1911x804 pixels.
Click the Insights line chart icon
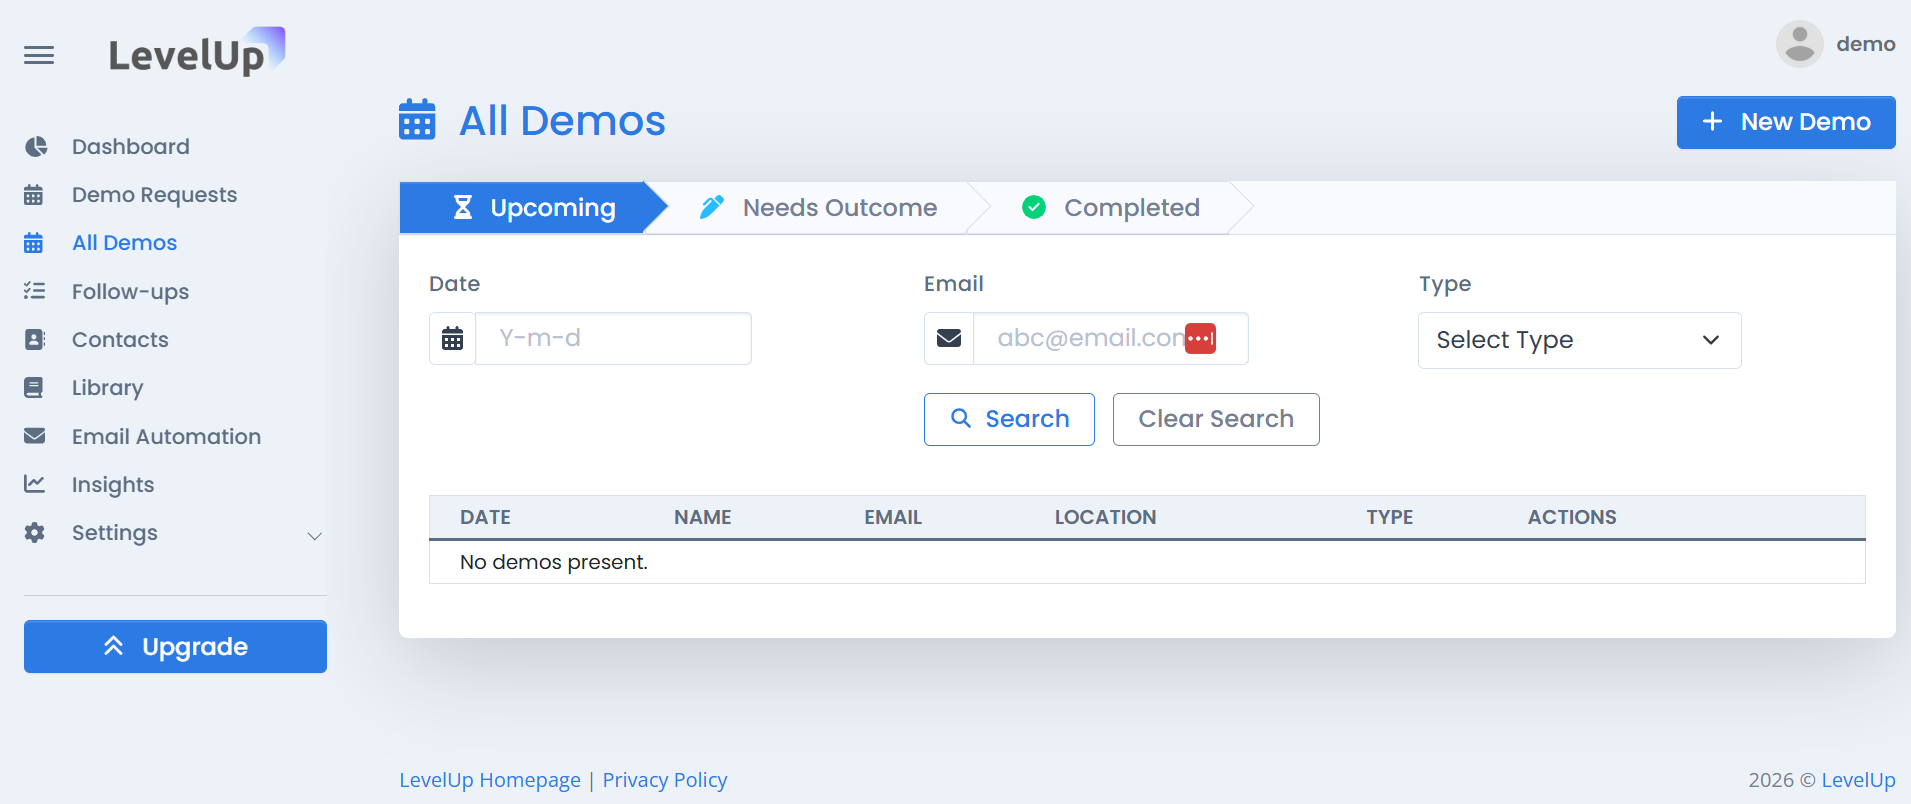pyautogui.click(x=35, y=484)
